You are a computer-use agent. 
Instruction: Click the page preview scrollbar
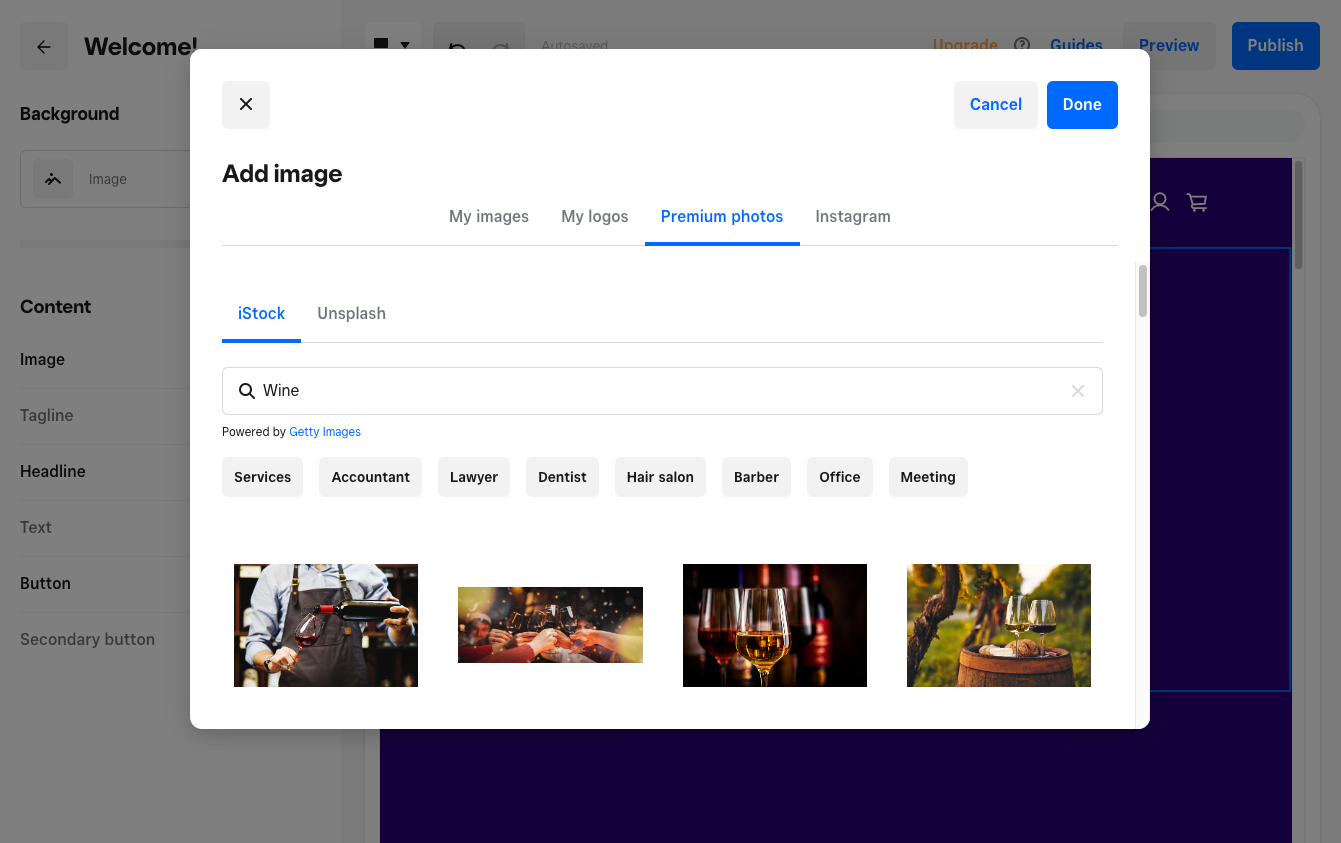pyautogui.click(x=1299, y=215)
